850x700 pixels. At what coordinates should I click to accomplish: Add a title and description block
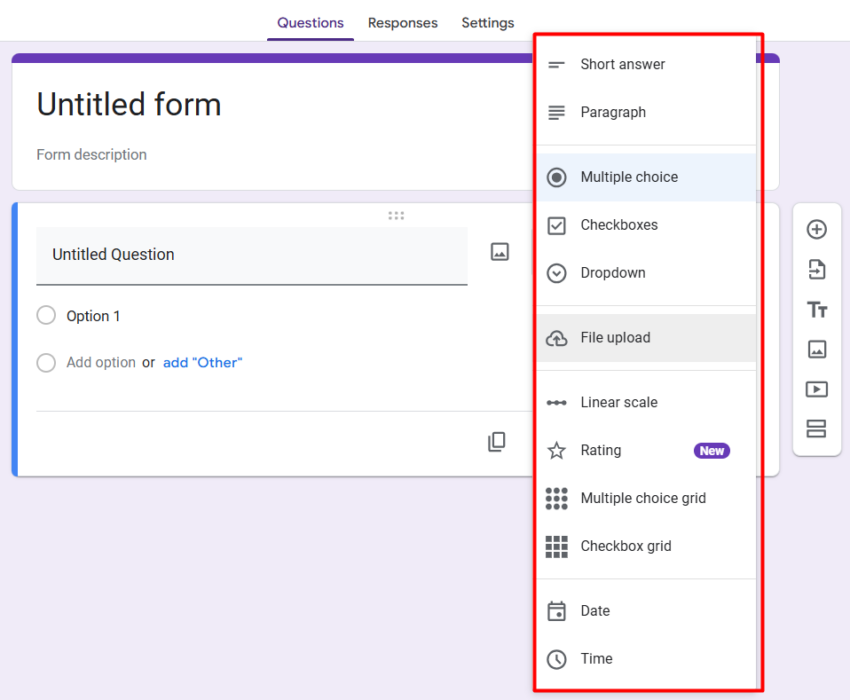(x=816, y=310)
